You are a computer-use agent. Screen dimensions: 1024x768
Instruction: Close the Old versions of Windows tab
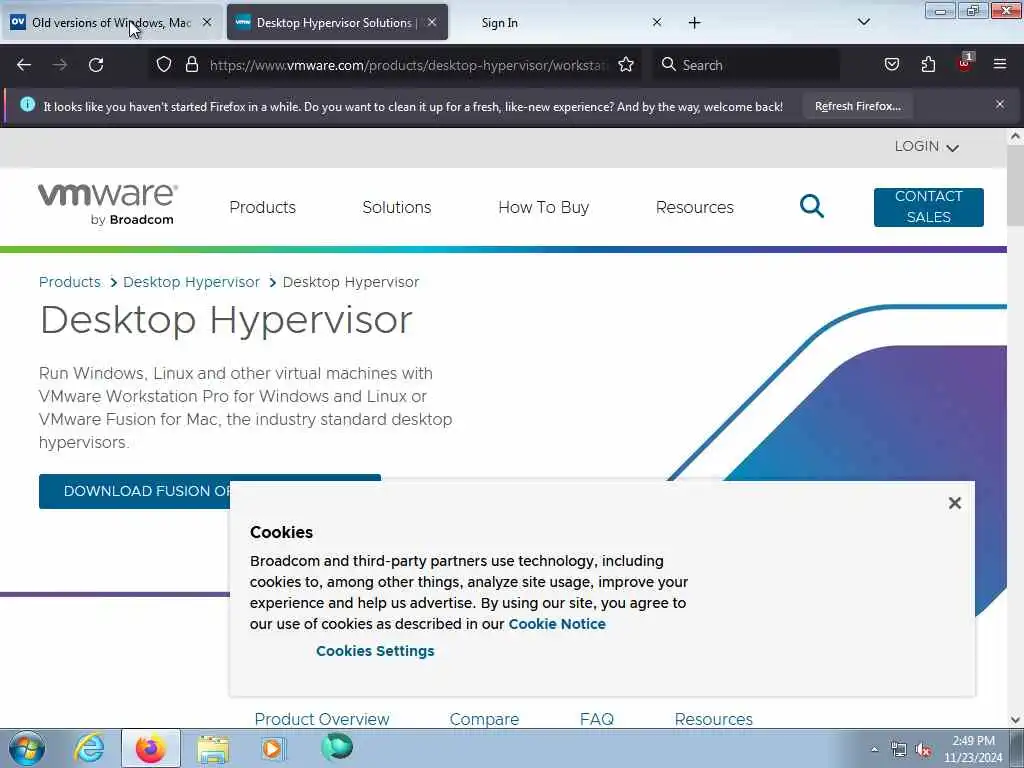click(x=206, y=22)
